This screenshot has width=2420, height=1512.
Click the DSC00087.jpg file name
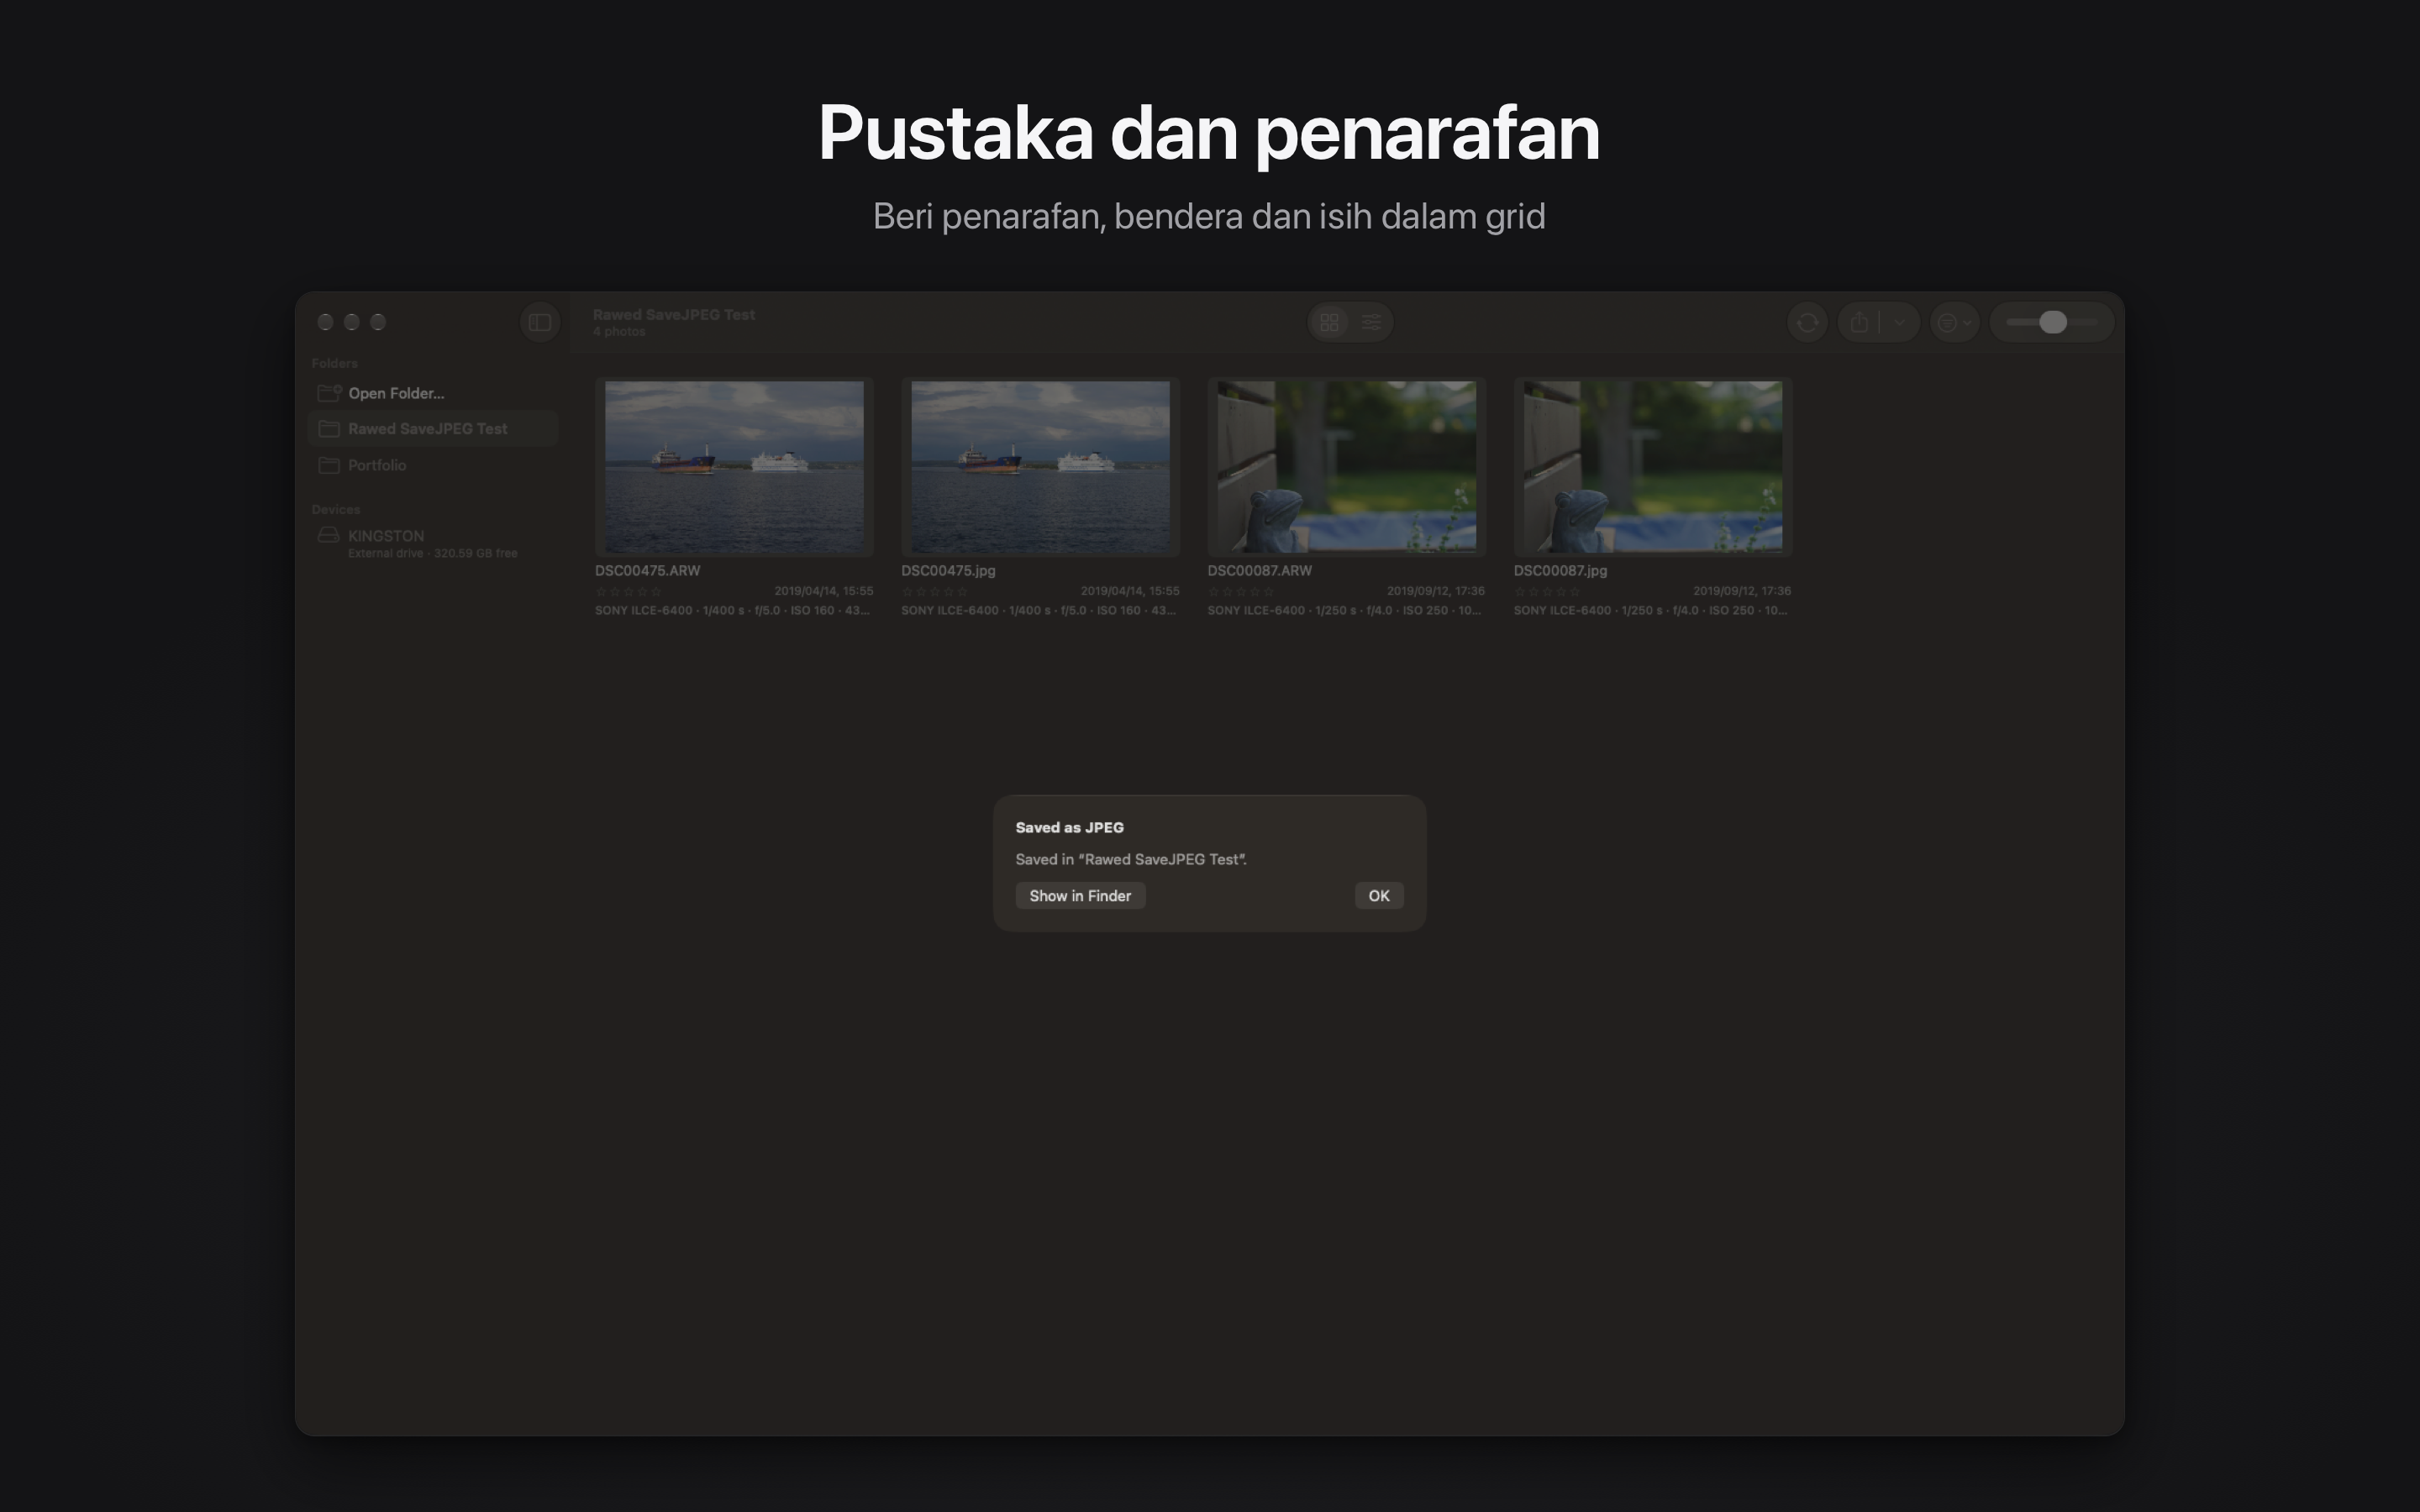1560,571
